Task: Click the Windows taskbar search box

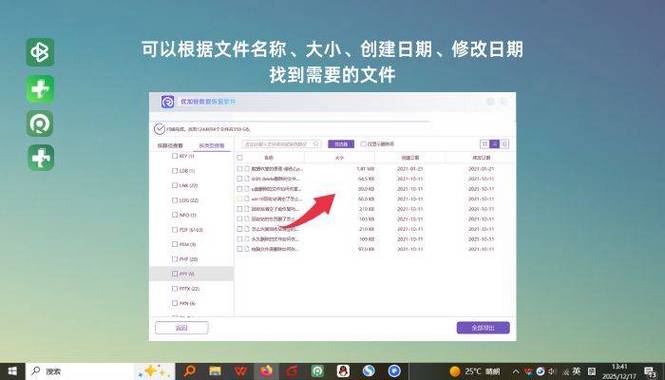Action: coord(100,372)
